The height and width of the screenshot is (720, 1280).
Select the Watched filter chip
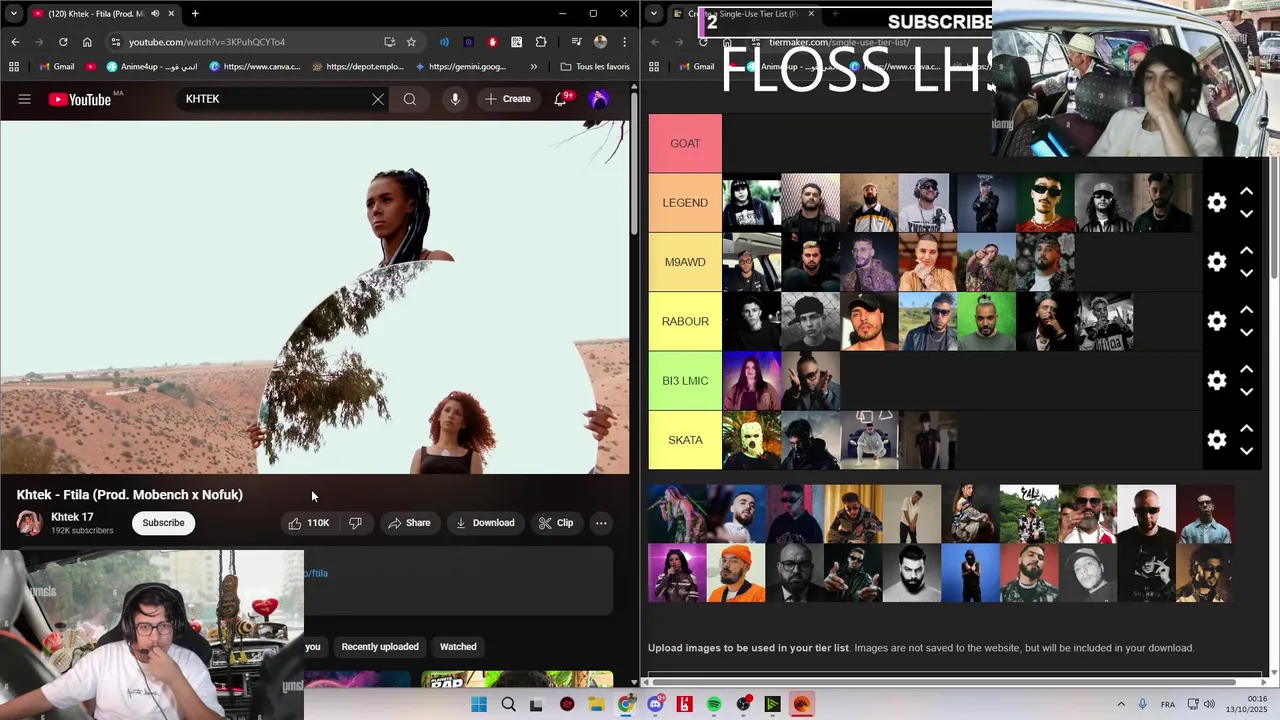458,647
